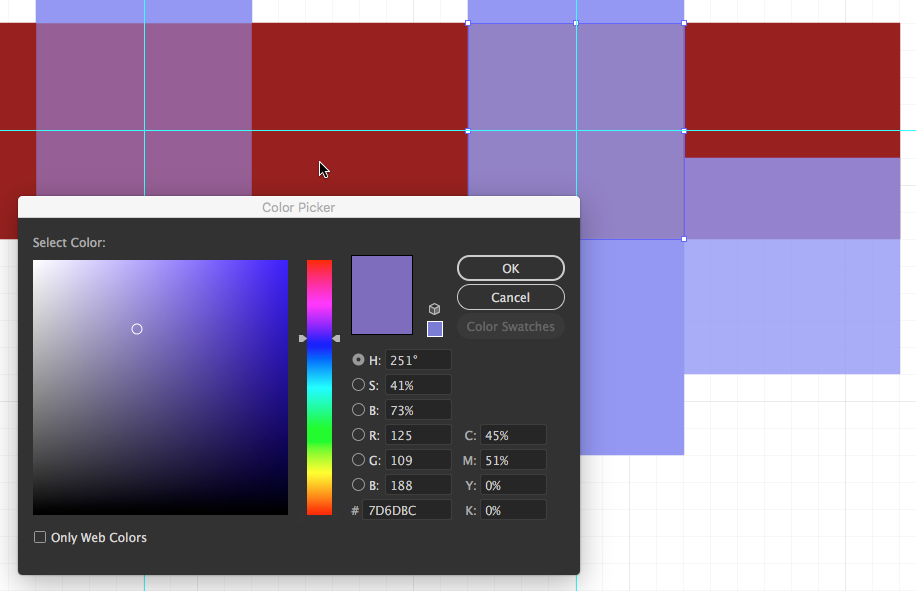Confirm the color with the OK button
916x591 pixels.
pyautogui.click(x=510, y=268)
